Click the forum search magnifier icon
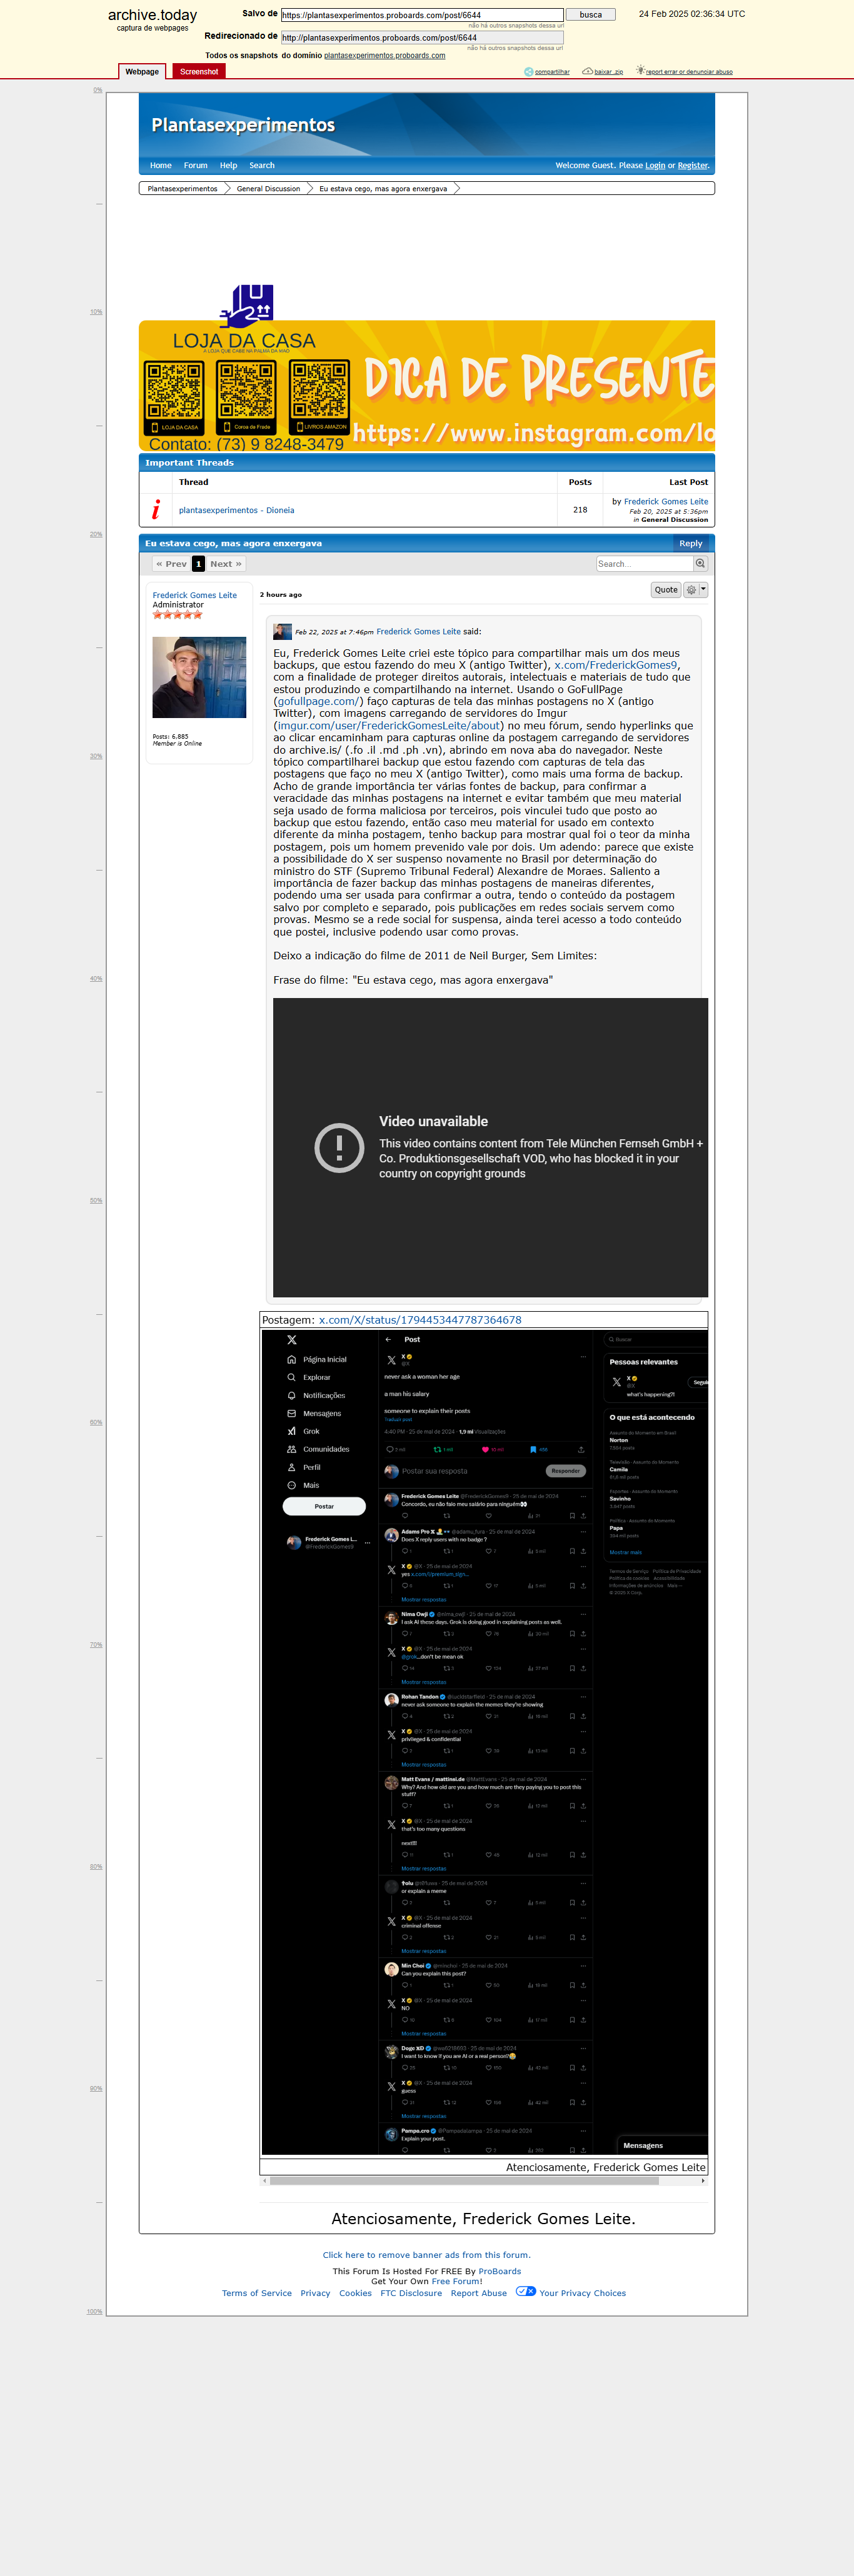 (700, 564)
